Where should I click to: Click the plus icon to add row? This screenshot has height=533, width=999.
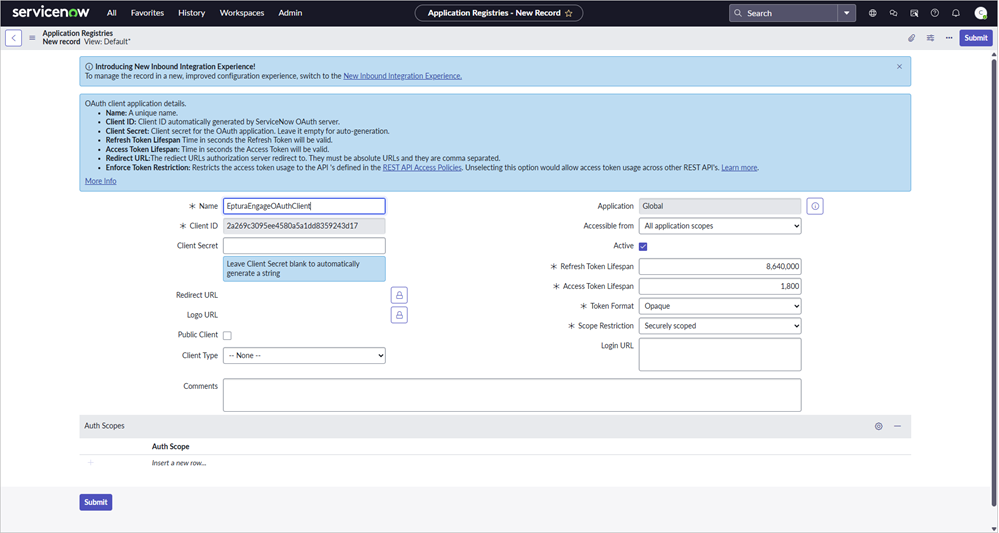point(90,462)
